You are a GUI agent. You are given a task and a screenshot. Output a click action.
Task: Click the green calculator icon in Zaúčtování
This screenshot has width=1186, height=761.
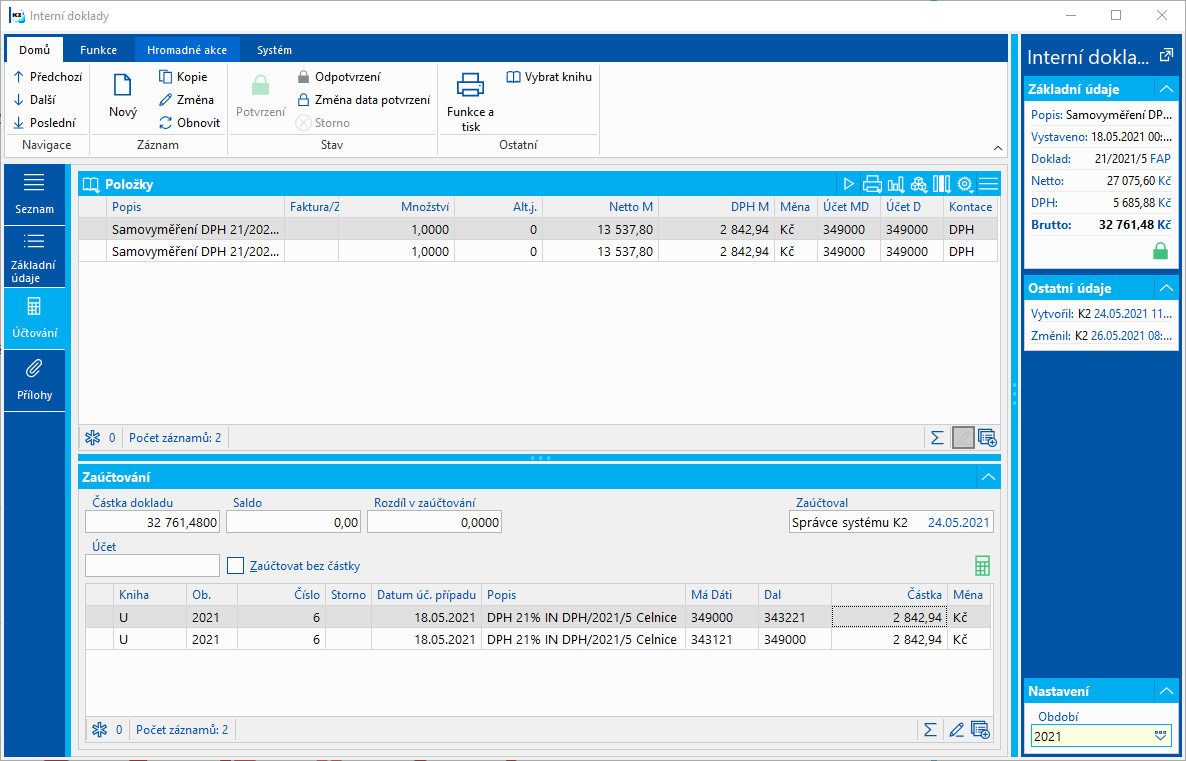tap(982, 565)
